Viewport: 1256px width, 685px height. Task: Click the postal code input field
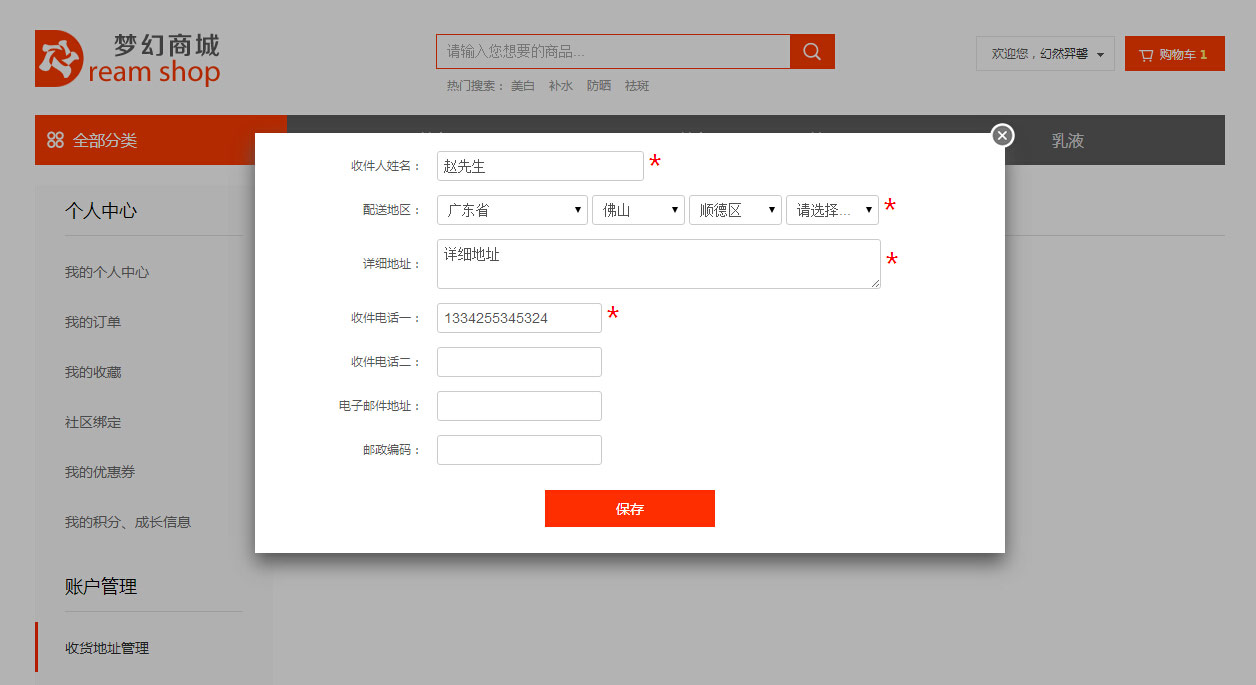(519, 450)
